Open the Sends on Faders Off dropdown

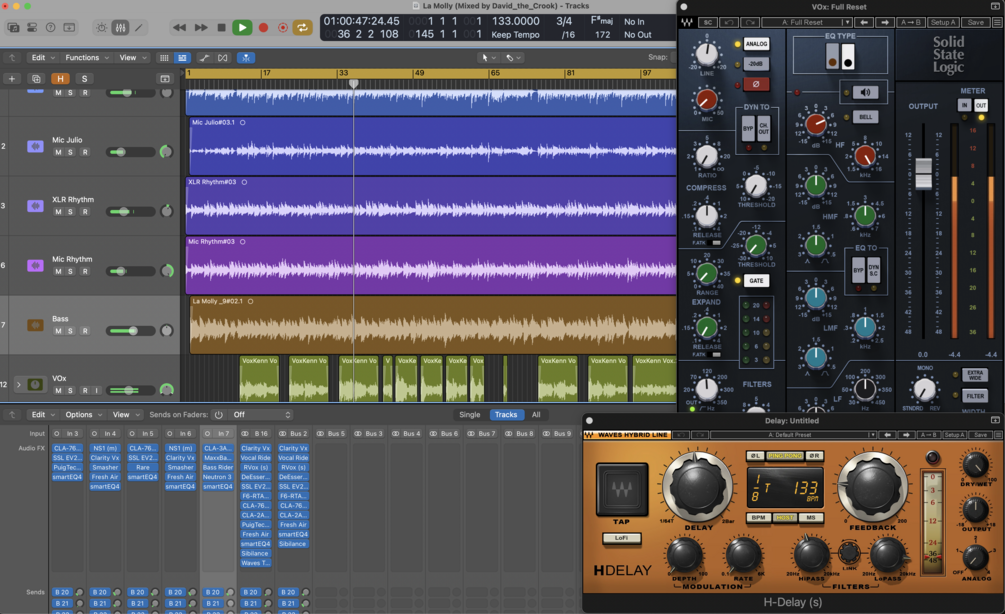tap(262, 415)
